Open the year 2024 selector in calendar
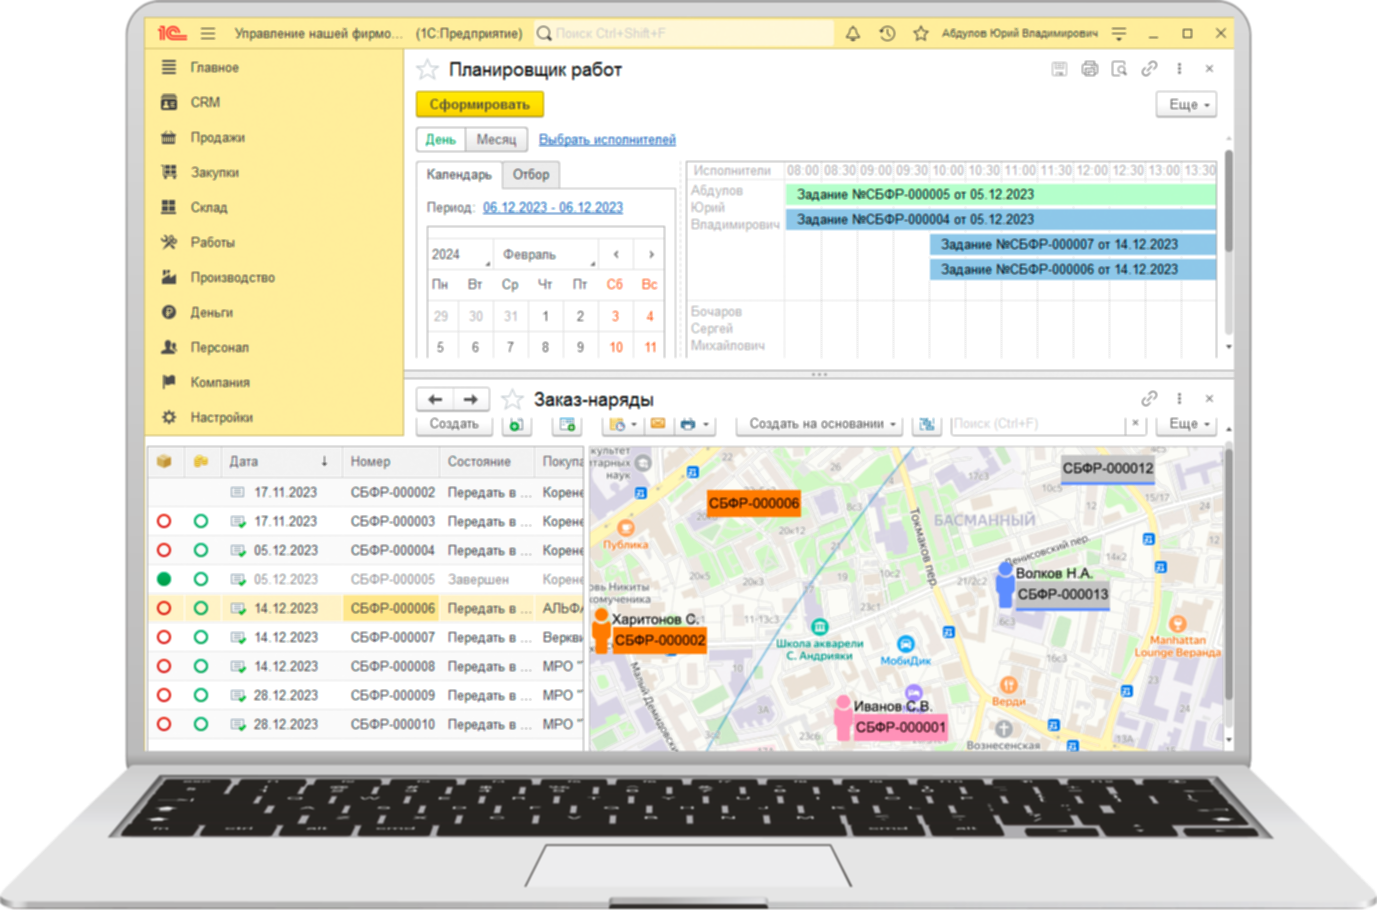The height and width of the screenshot is (918, 1377). [460, 254]
